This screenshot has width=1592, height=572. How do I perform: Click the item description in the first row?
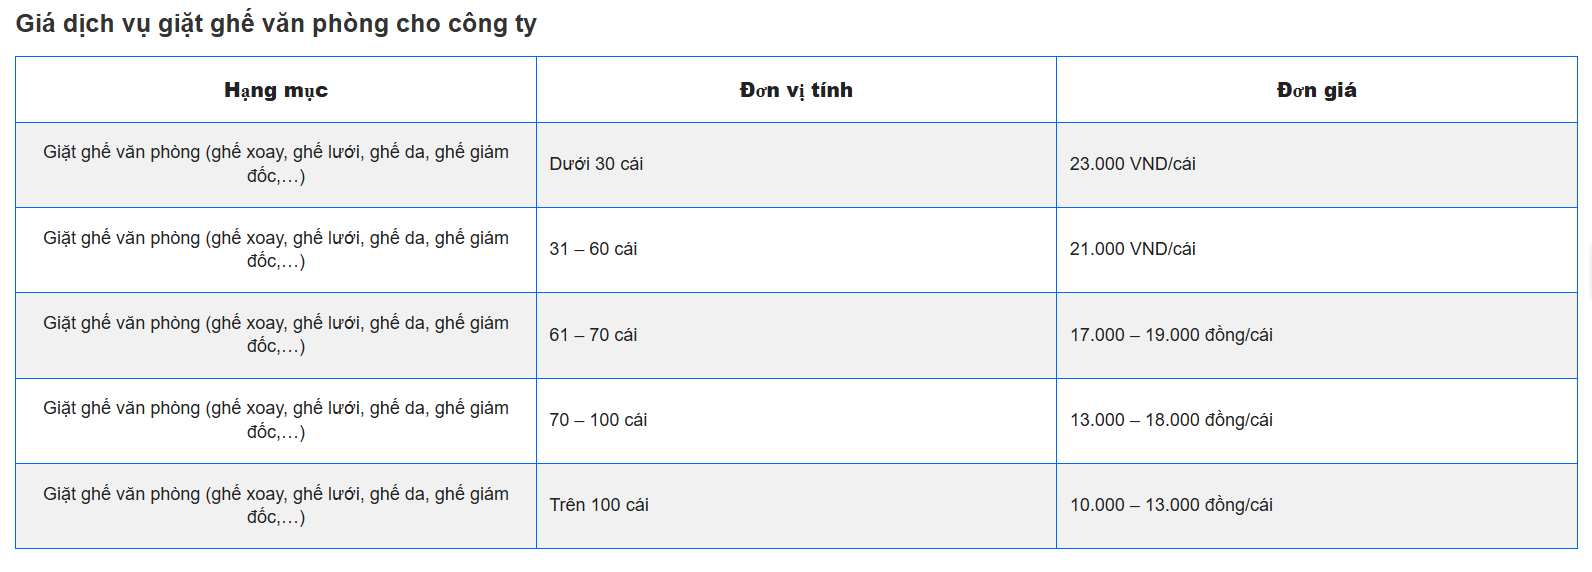click(276, 164)
